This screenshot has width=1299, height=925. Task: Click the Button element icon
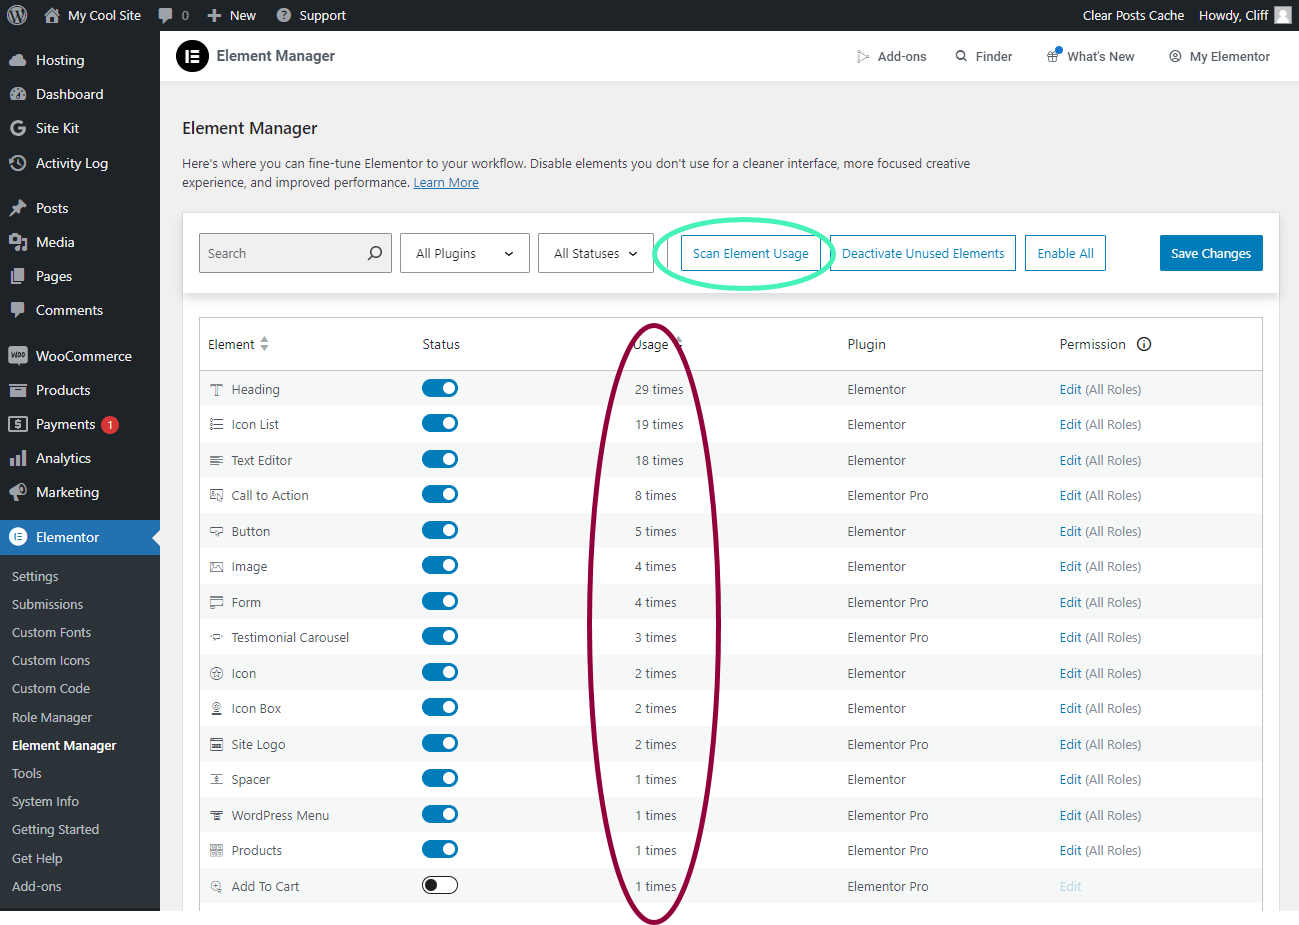point(216,532)
